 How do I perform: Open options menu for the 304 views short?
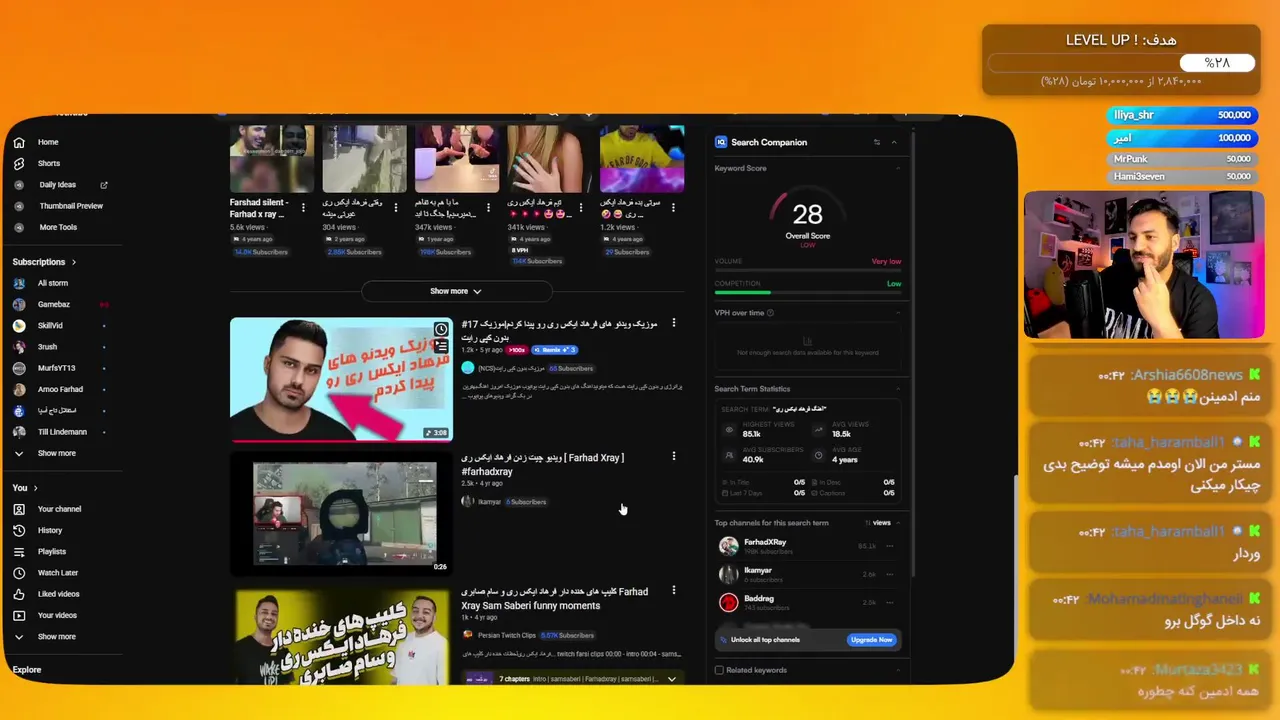(396, 207)
